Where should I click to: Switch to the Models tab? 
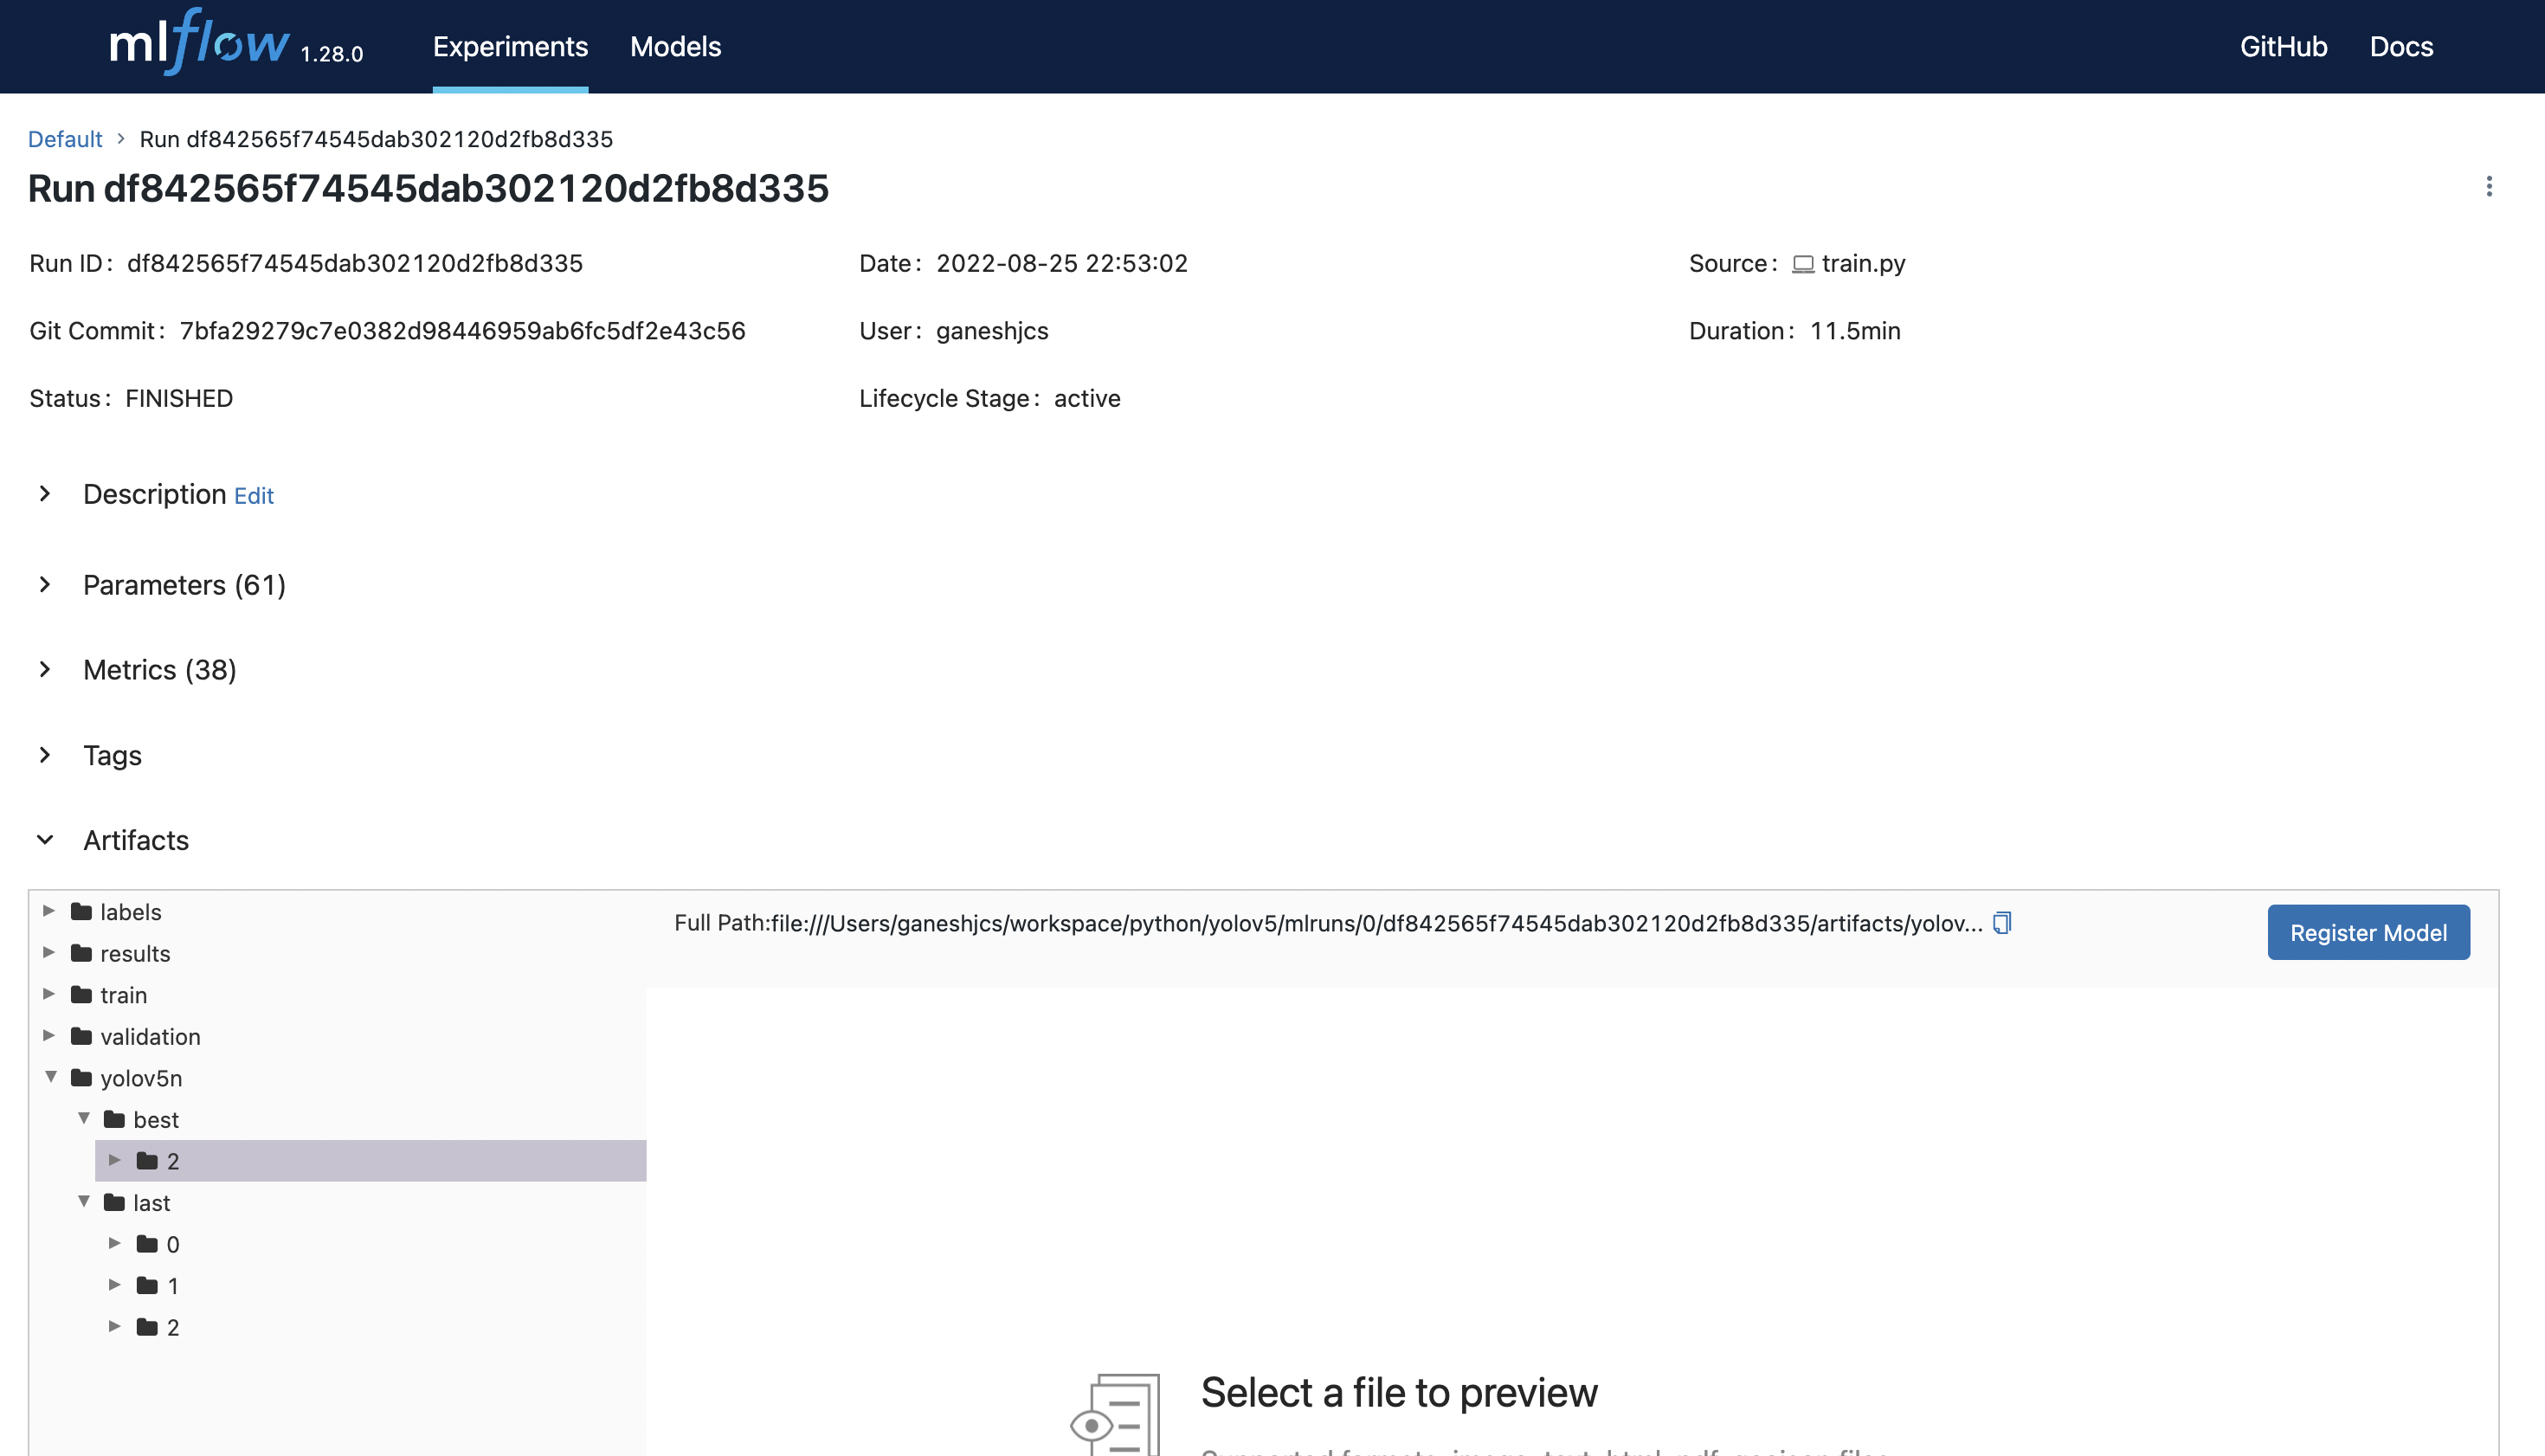(674, 46)
